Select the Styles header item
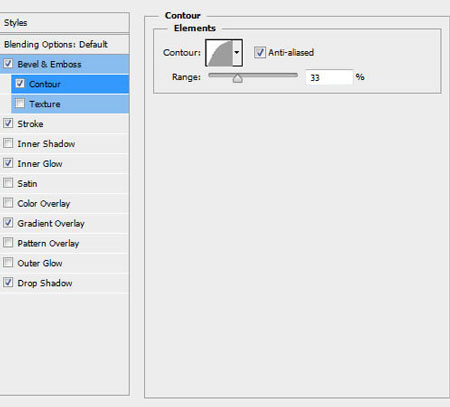Viewport: 450px width, 407px height. (x=64, y=23)
